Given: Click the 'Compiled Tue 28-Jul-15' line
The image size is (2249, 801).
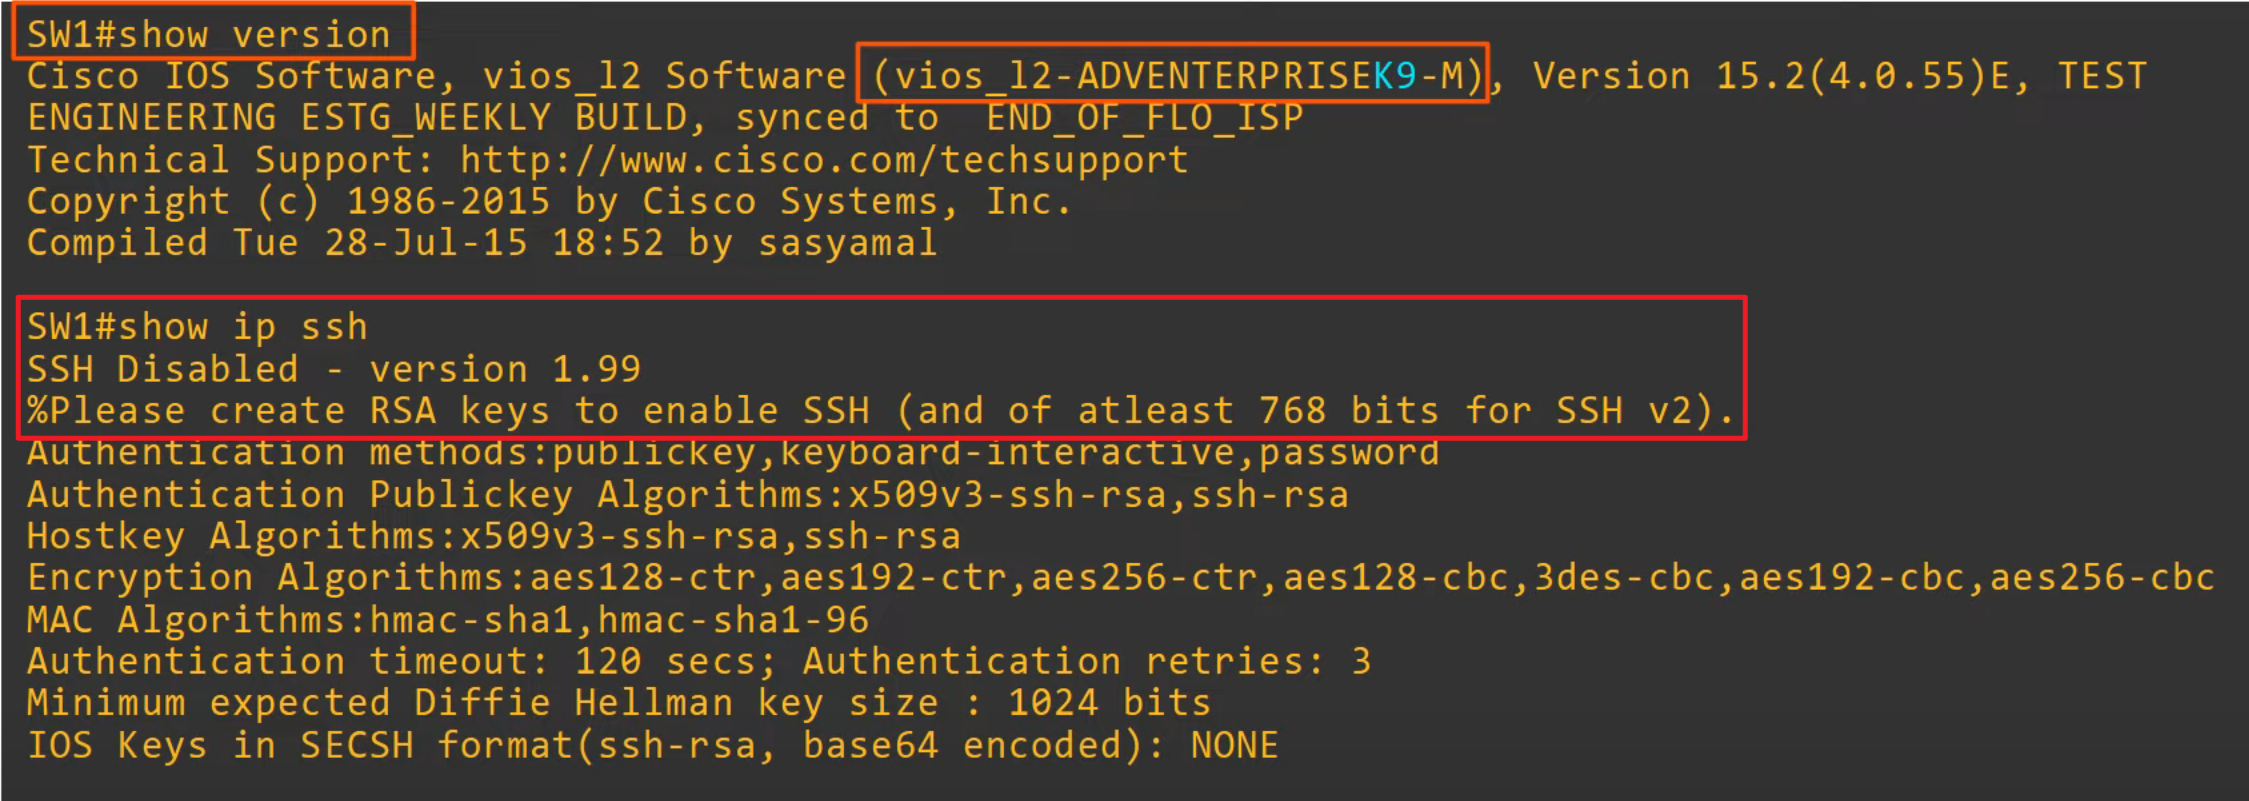Looking at the screenshot, I should coord(481,243).
